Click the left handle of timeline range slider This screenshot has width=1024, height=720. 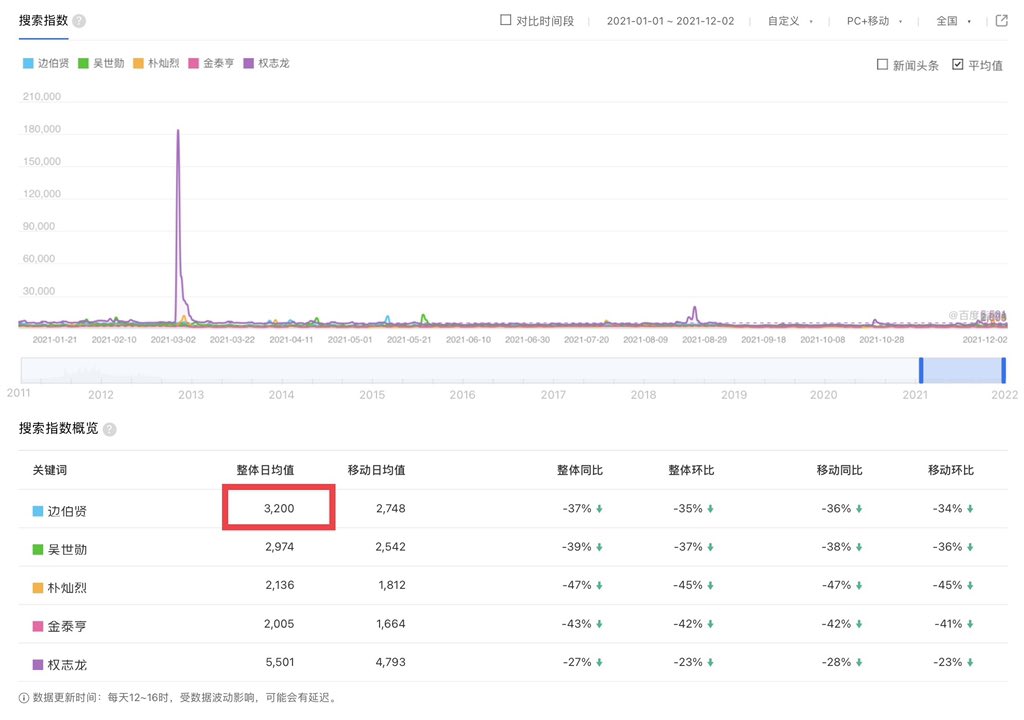coord(921,370)
